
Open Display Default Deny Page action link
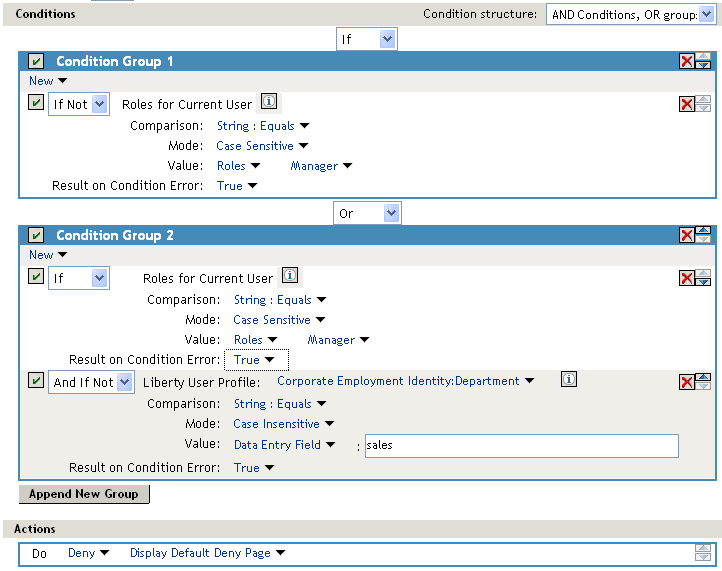207,553
